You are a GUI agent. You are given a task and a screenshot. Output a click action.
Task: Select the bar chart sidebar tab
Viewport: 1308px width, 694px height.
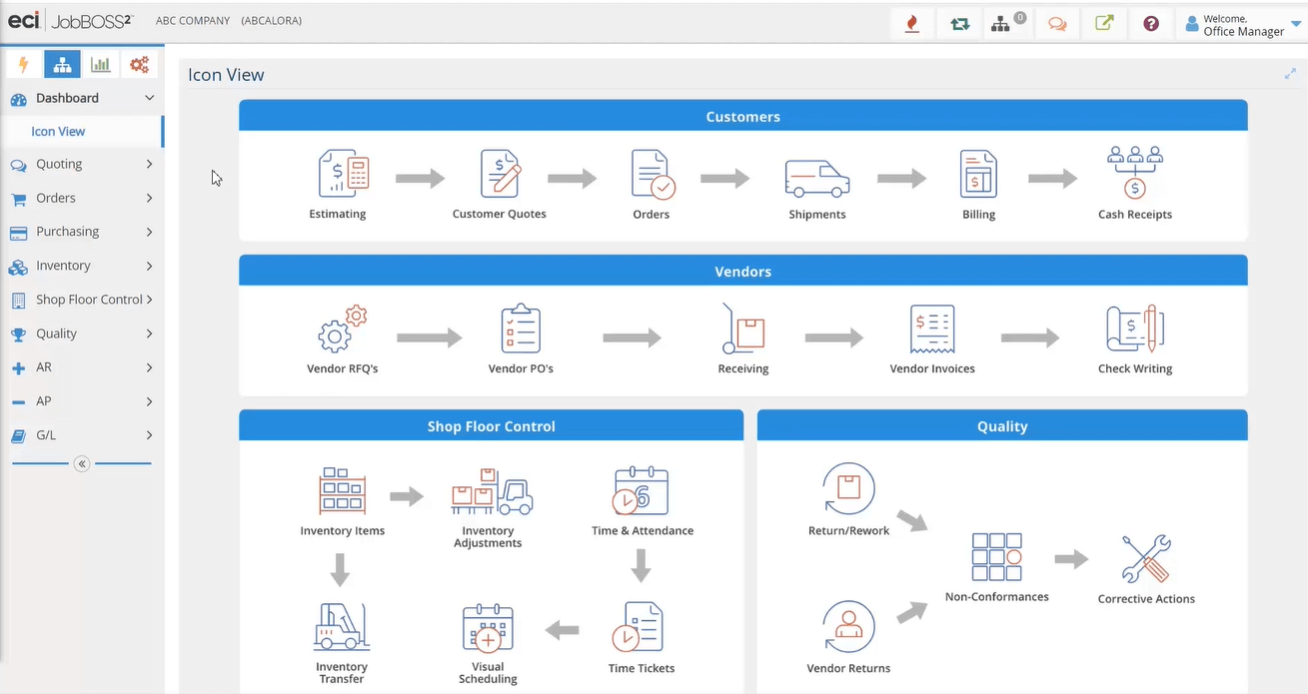click(100, 65)
